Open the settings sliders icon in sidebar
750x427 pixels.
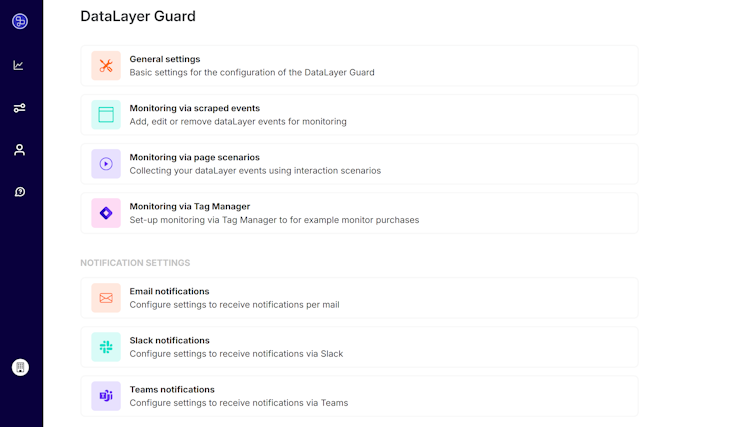pos(19,108)
